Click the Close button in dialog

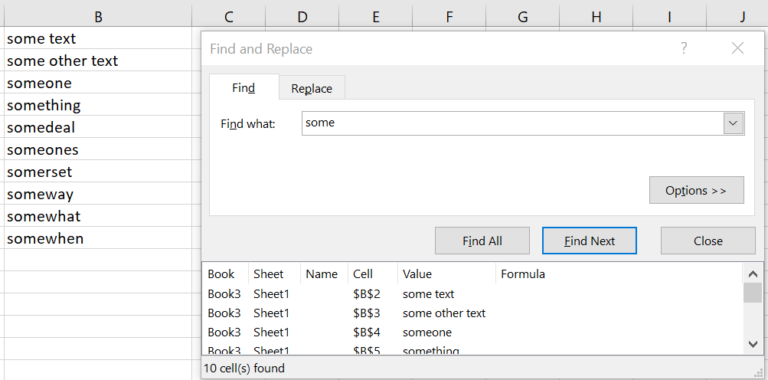click(708, 240)
